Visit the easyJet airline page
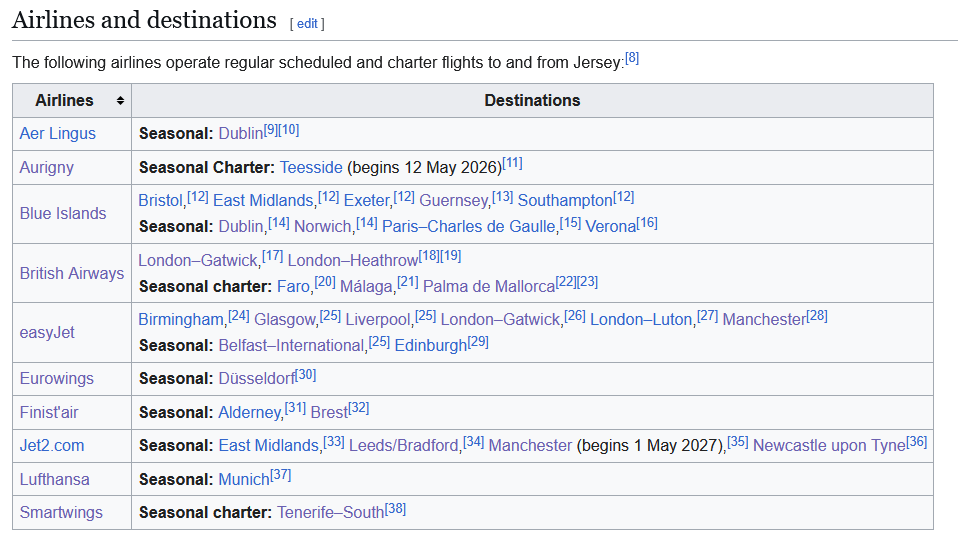958x554 pixels. 47,332
